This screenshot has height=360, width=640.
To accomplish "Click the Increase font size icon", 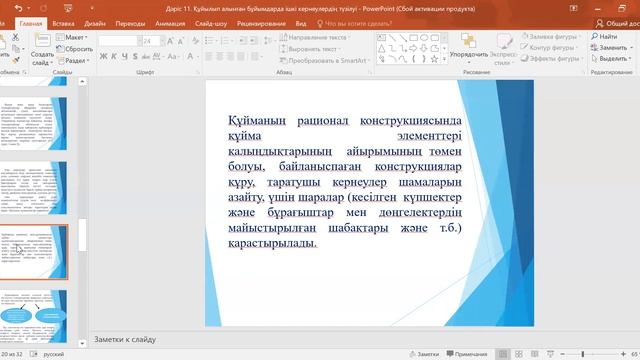I will tap(171, 41).
